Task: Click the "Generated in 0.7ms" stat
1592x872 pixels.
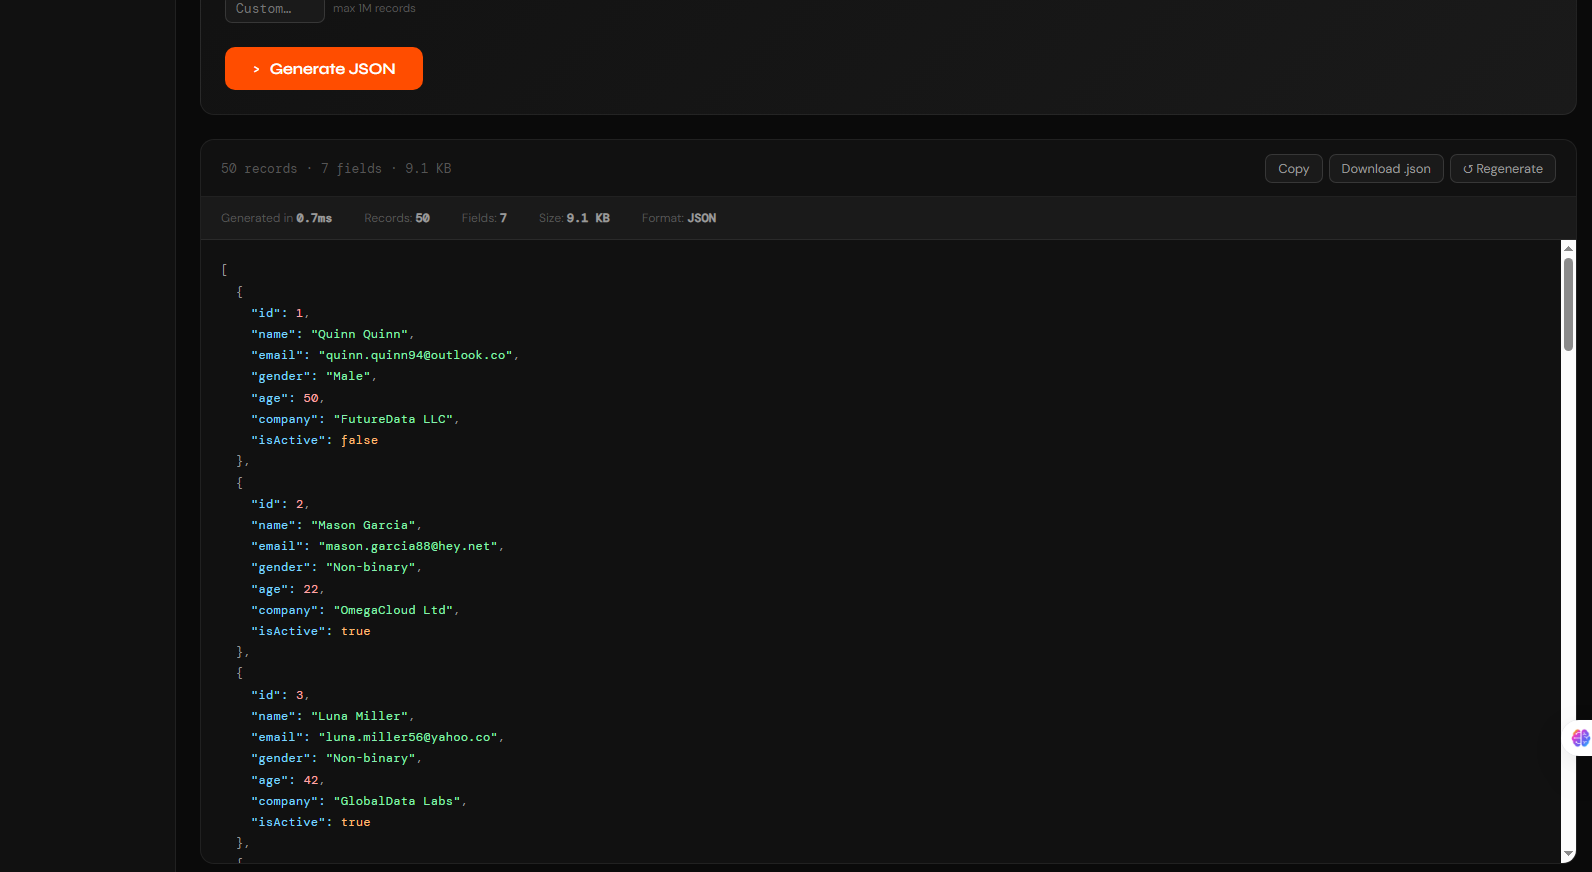Action: point(276,218)
